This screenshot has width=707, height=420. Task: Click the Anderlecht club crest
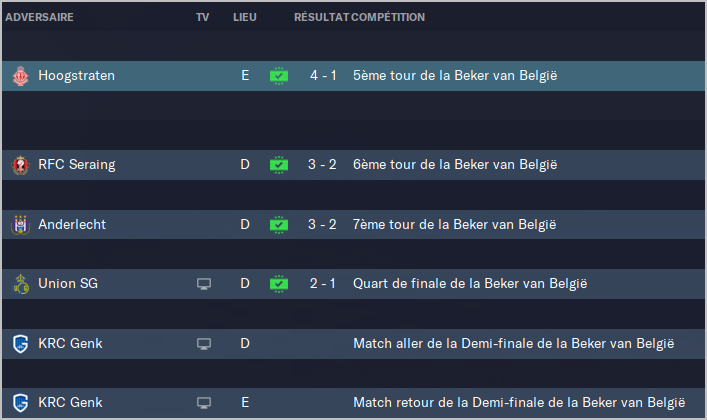click(20, 225)
